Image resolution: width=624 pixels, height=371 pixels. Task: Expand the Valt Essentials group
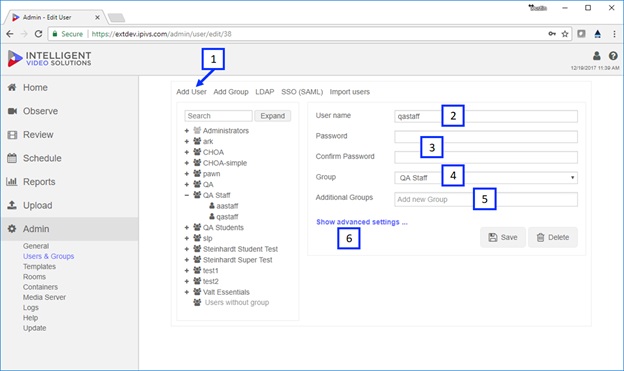point(187,292)
